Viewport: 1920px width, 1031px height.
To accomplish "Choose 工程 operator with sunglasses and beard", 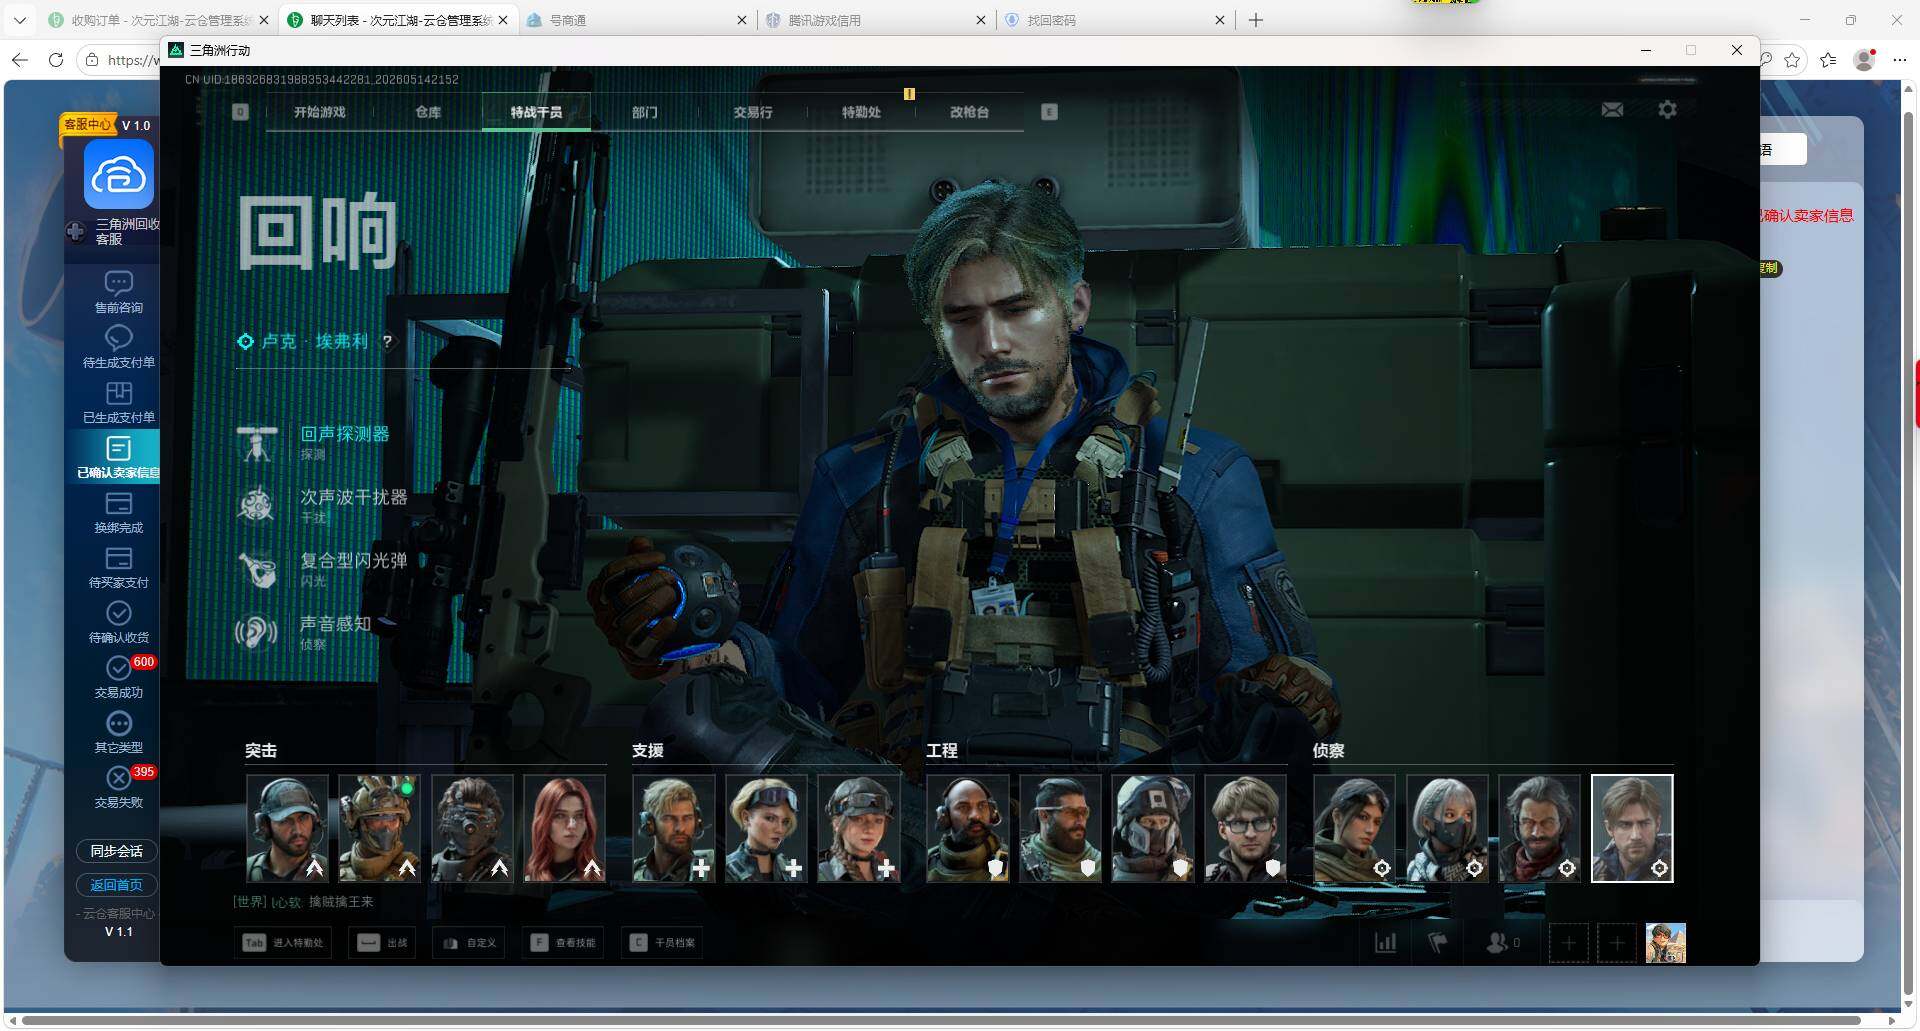I will coord(1060,828).
